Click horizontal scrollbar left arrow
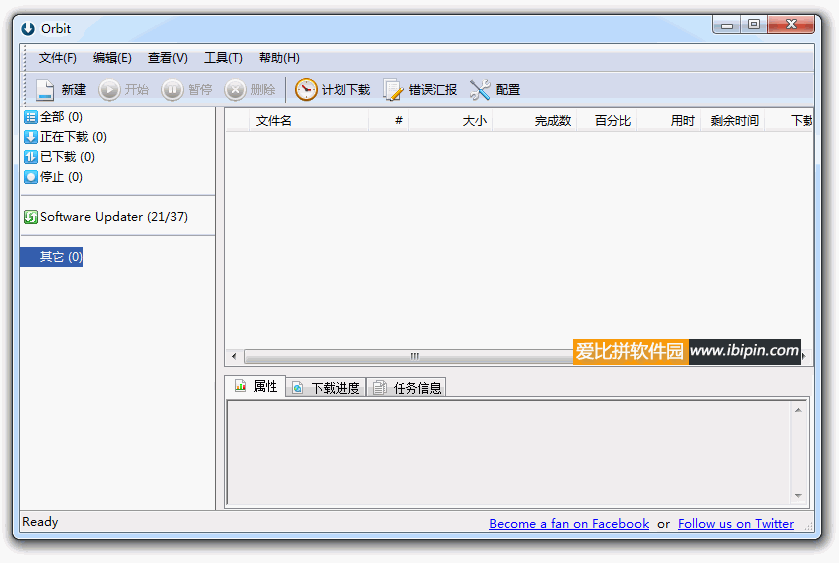Viewport: 839px width, 563px height. (x=234, y=356)
